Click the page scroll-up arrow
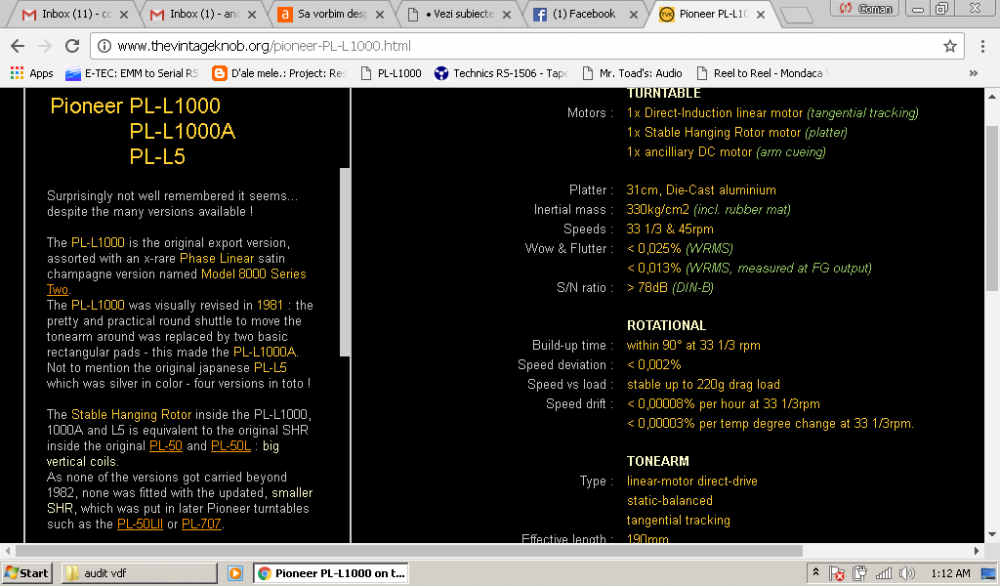This screenshot has width=1000, height=586. (992, 96)
